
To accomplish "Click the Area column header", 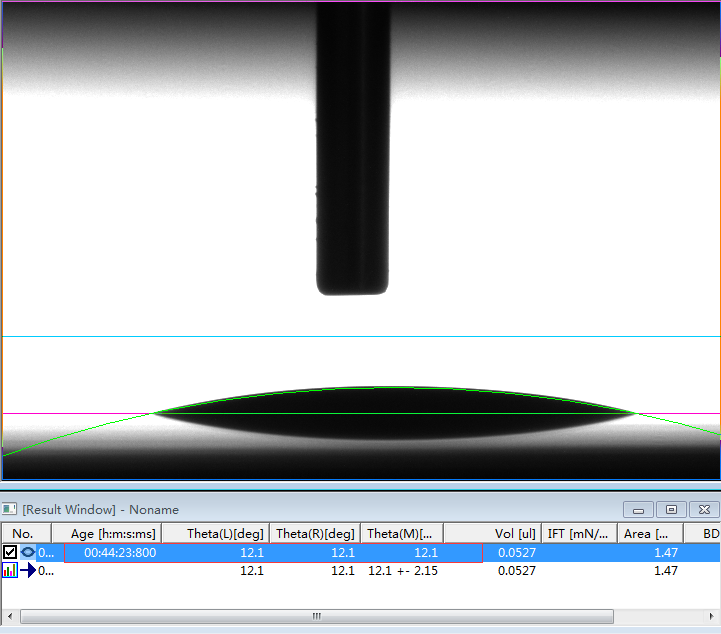I will point(650,534).
